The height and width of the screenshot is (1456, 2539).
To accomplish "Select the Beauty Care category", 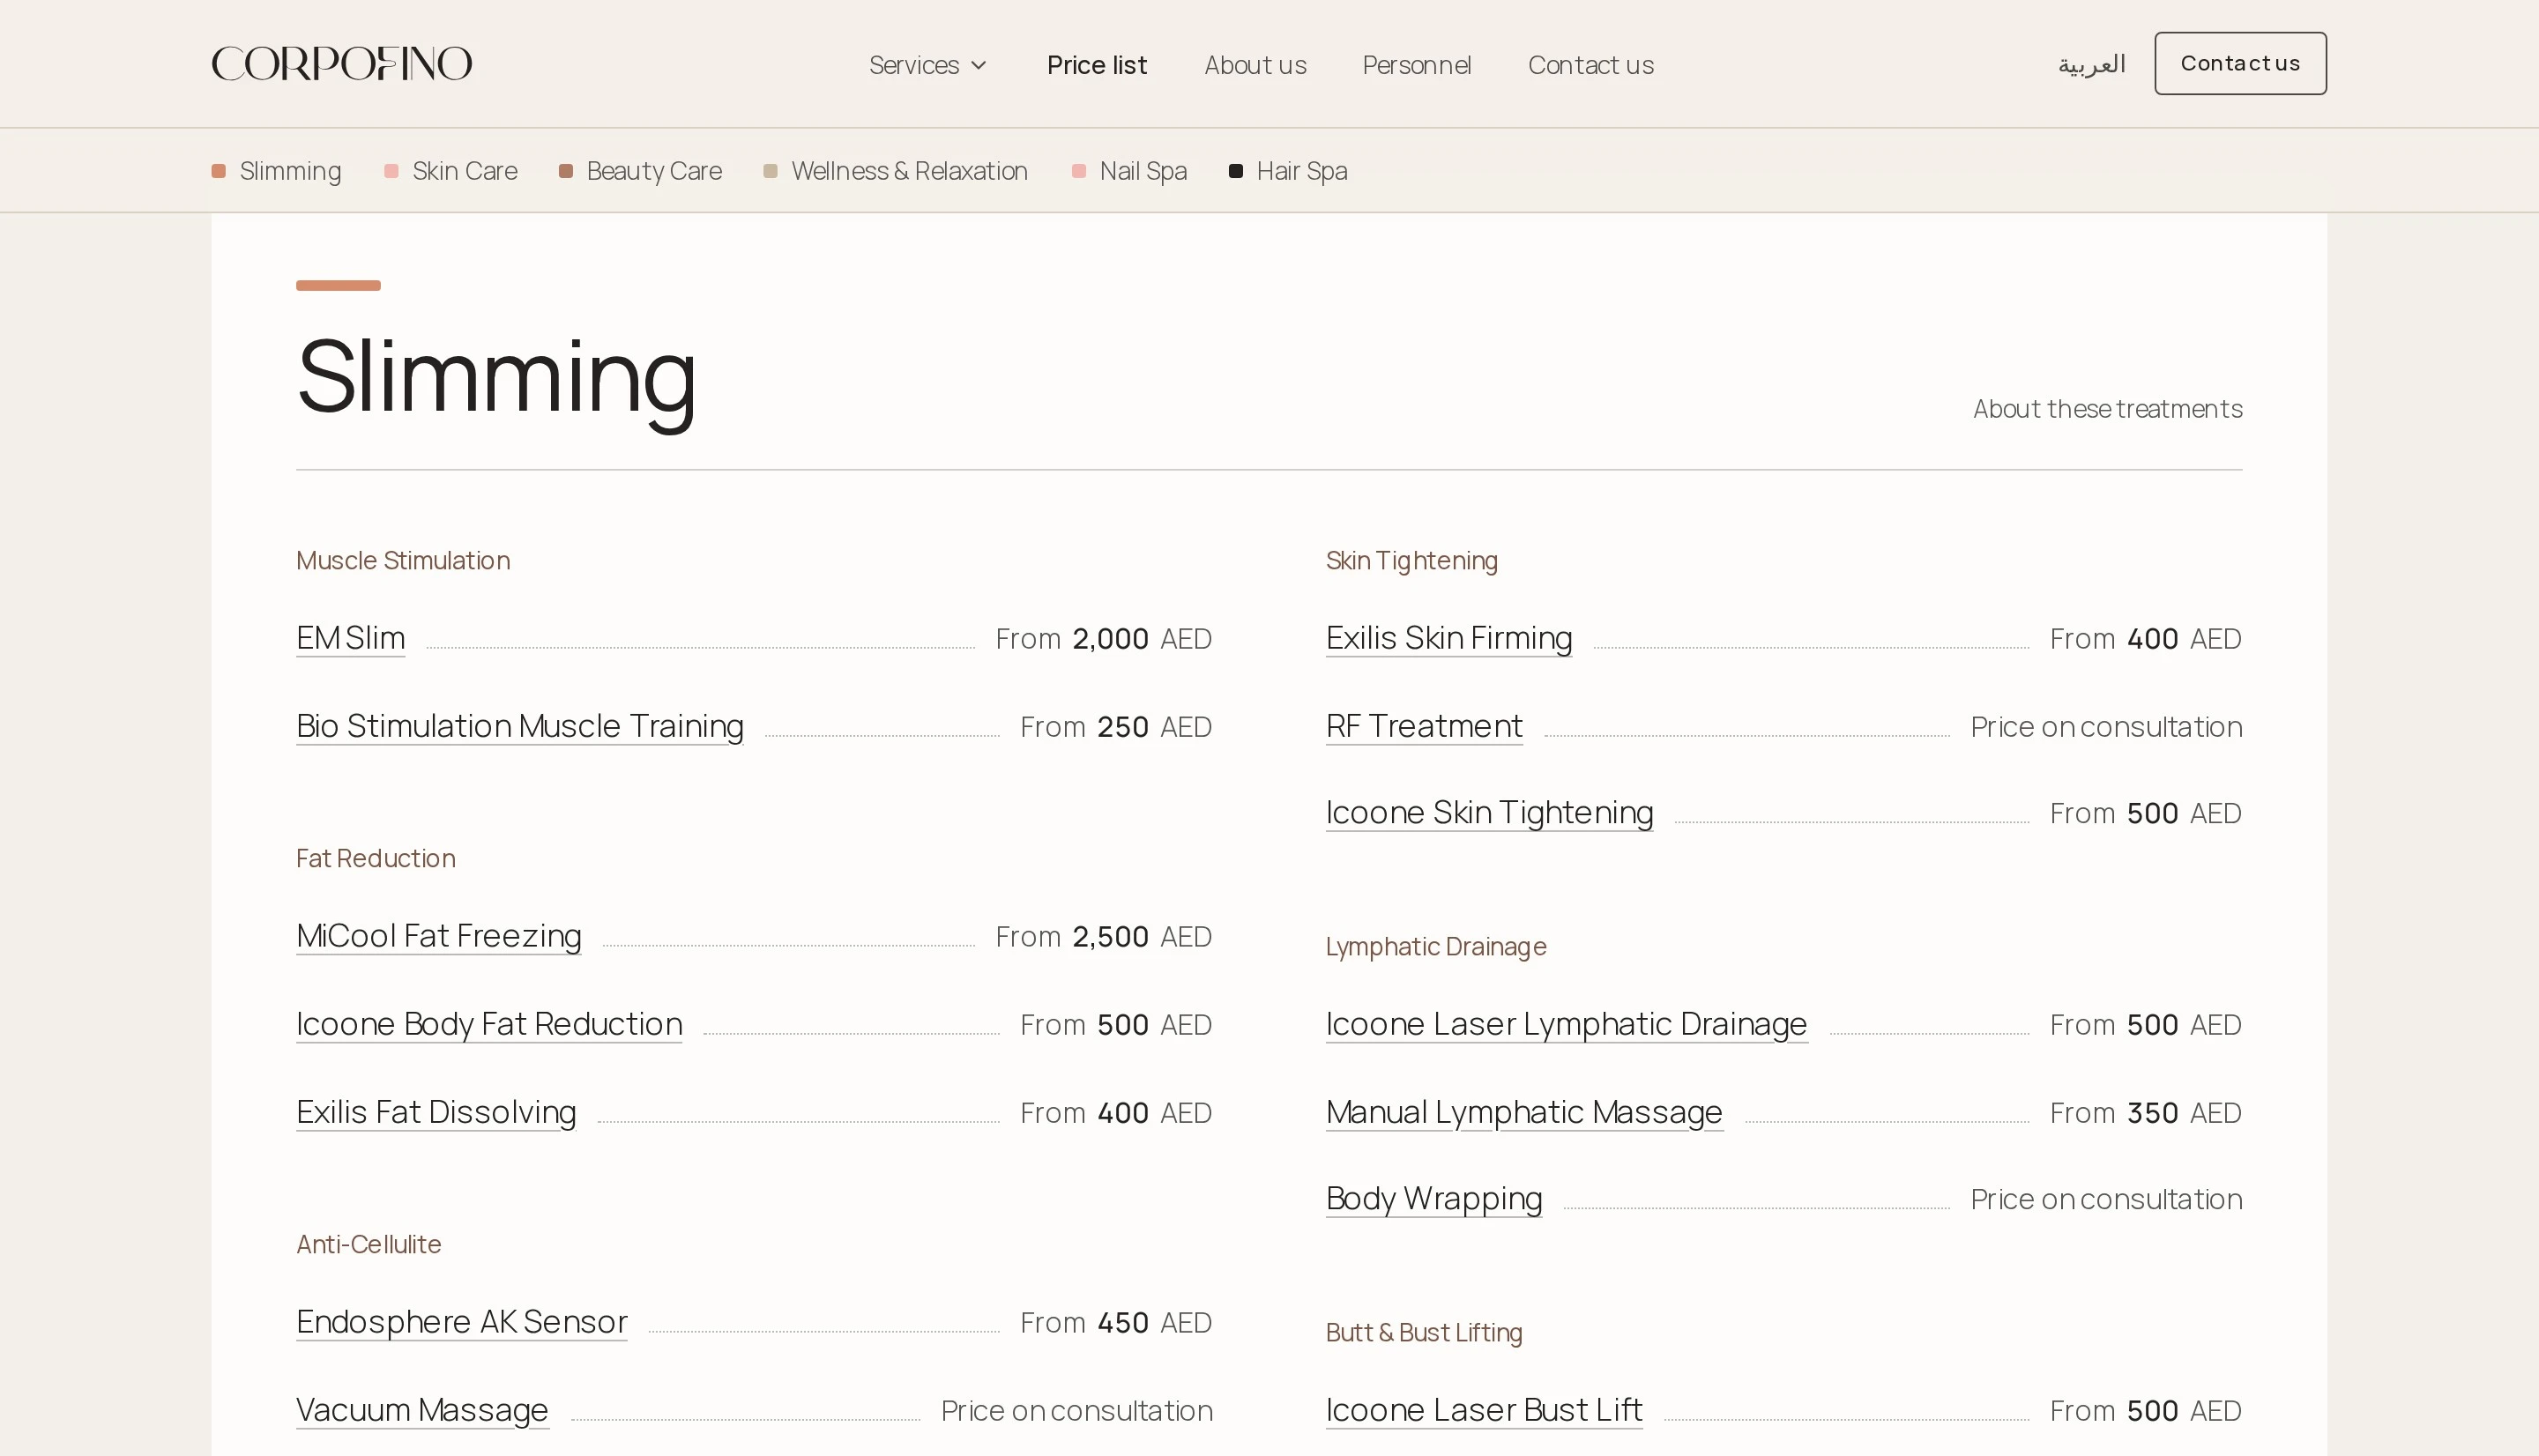I will (641, 171).
